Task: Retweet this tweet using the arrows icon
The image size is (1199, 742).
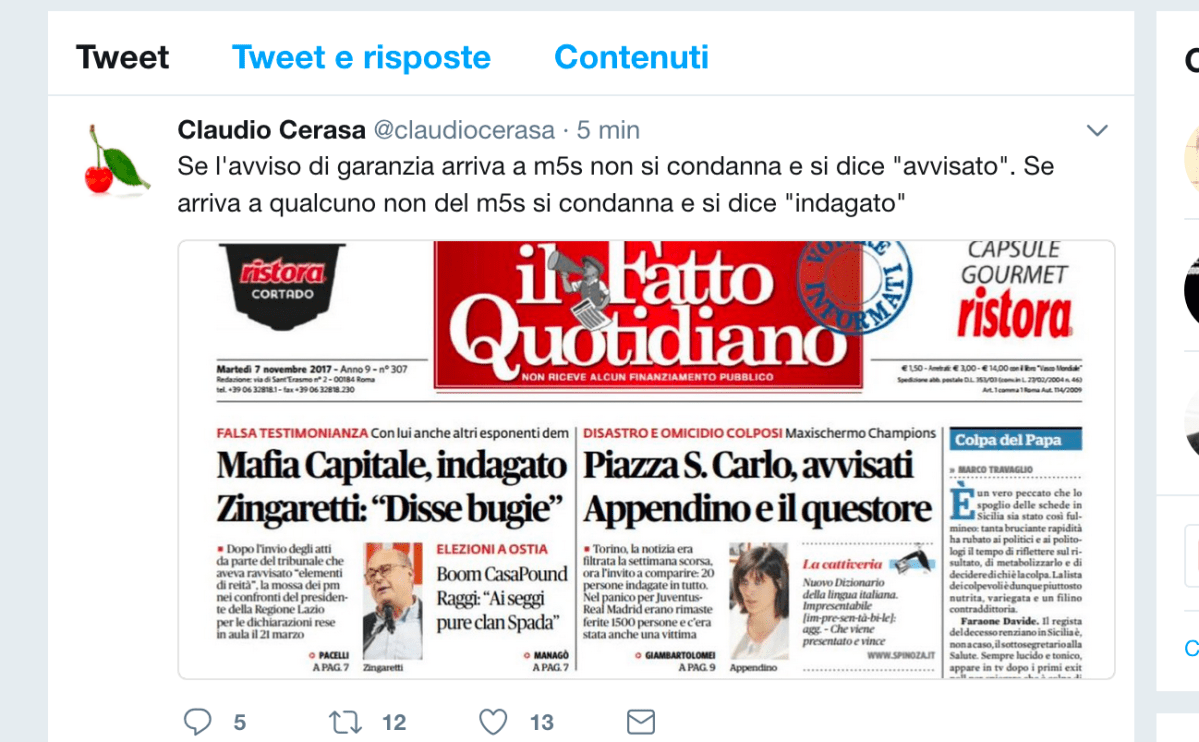Action: pyautogui.click(x=345, y=722)
